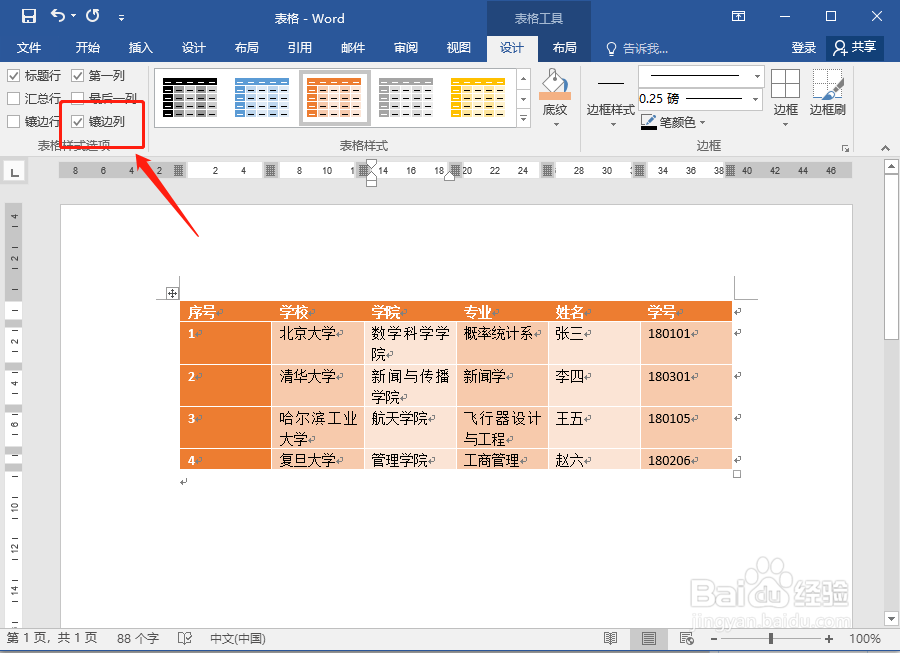The height and width of the screenshot is (653, 900).
Task: Click the 共享 share button
Action: [855, 48]
